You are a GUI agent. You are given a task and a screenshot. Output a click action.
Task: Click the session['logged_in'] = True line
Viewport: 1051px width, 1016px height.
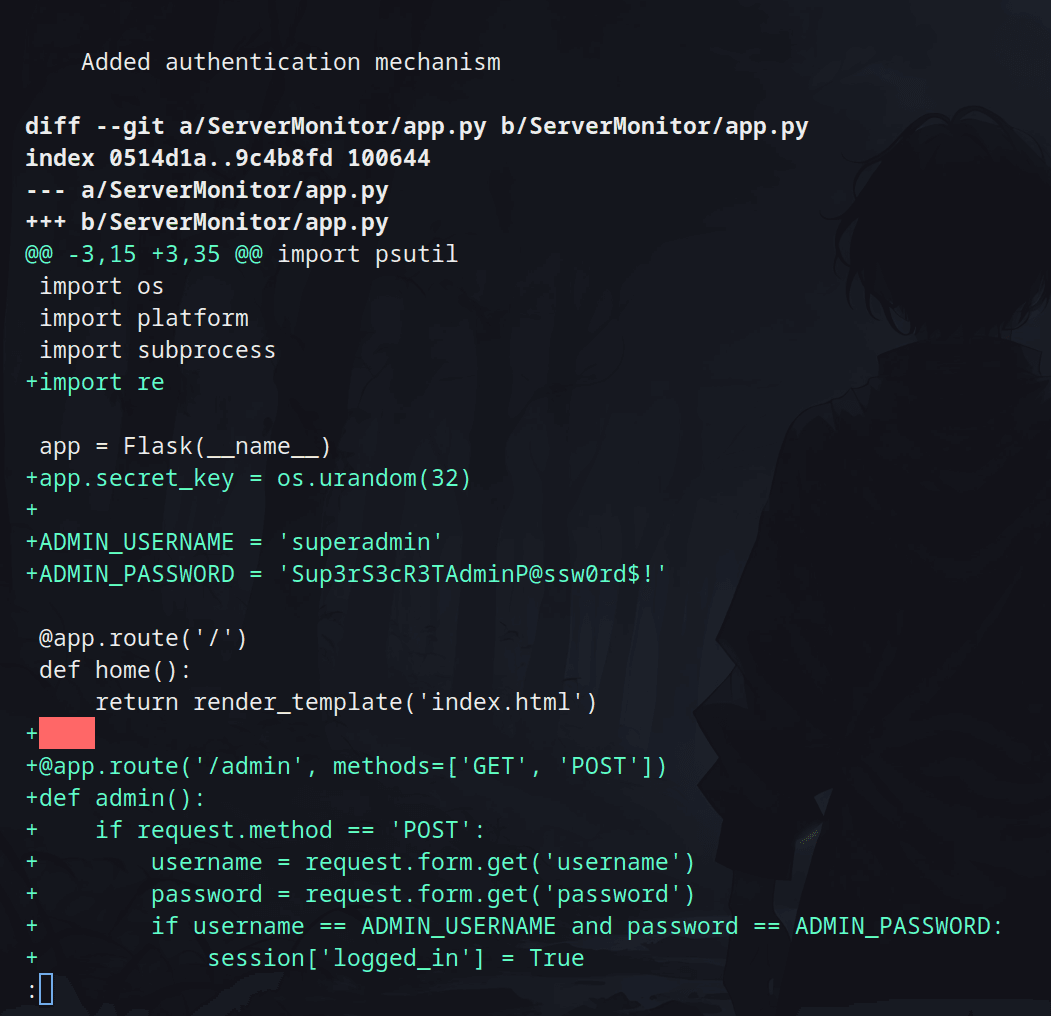tap(395, 958)
